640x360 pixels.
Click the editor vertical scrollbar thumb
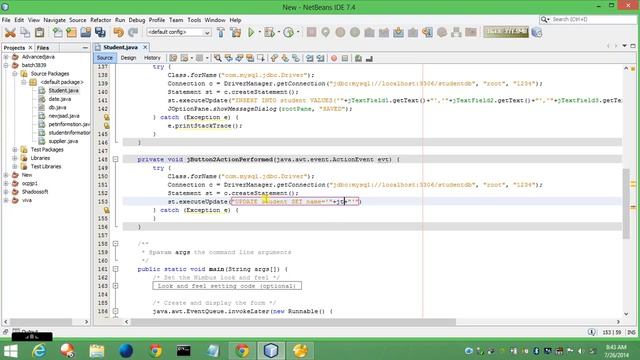[626, 204]
